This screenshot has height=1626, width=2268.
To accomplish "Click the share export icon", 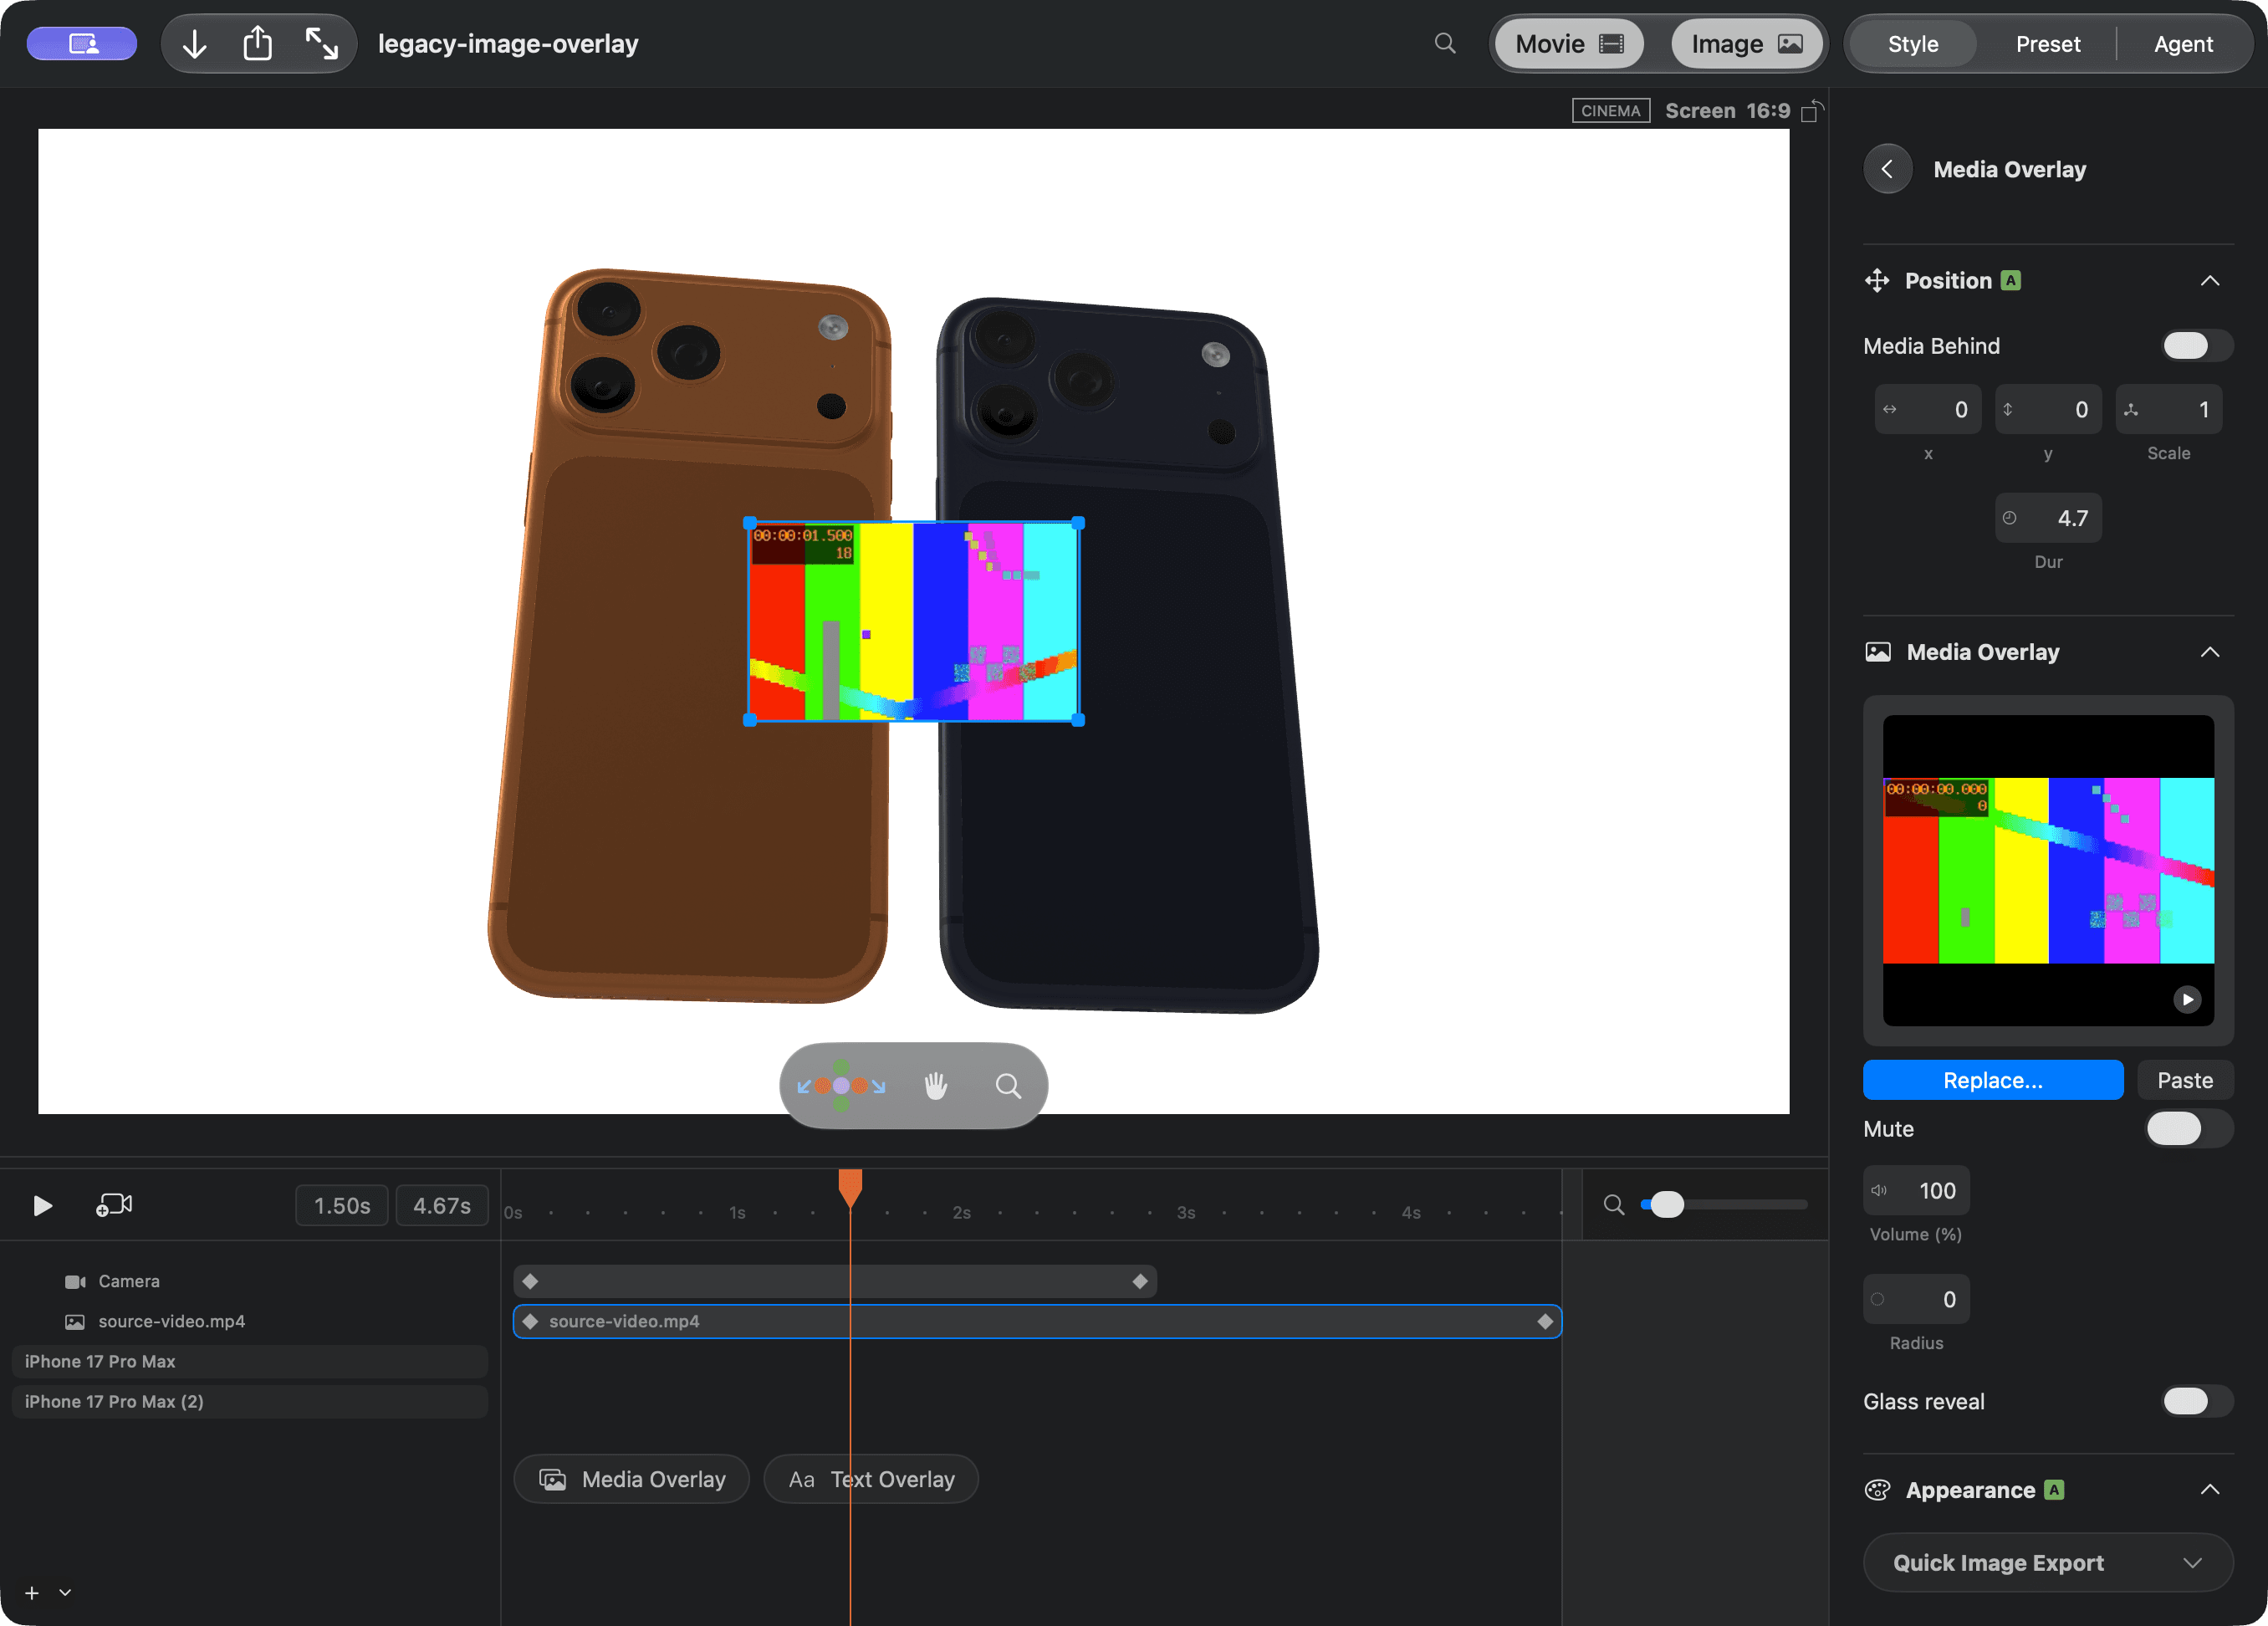I will (258, 43).
